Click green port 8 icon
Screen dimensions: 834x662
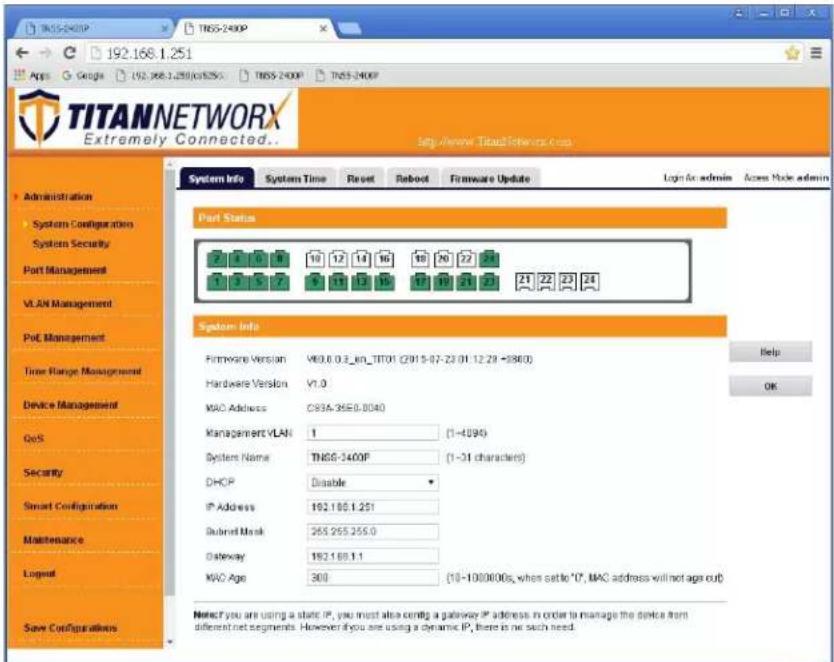point(280,259)
